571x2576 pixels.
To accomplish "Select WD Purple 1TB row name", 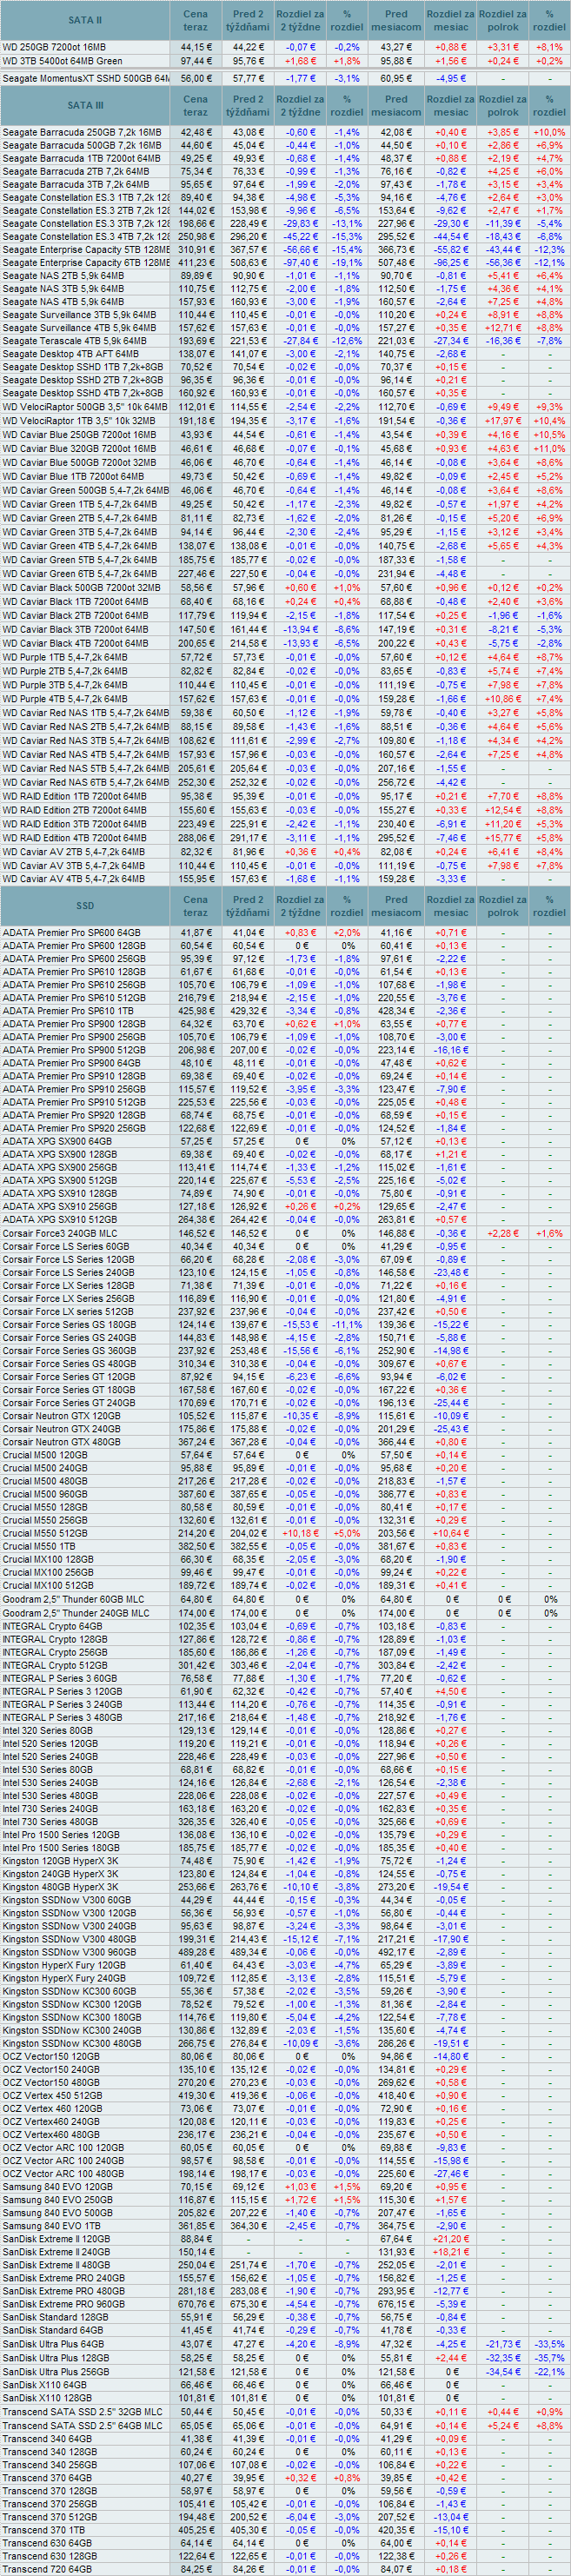I will 65,657.
